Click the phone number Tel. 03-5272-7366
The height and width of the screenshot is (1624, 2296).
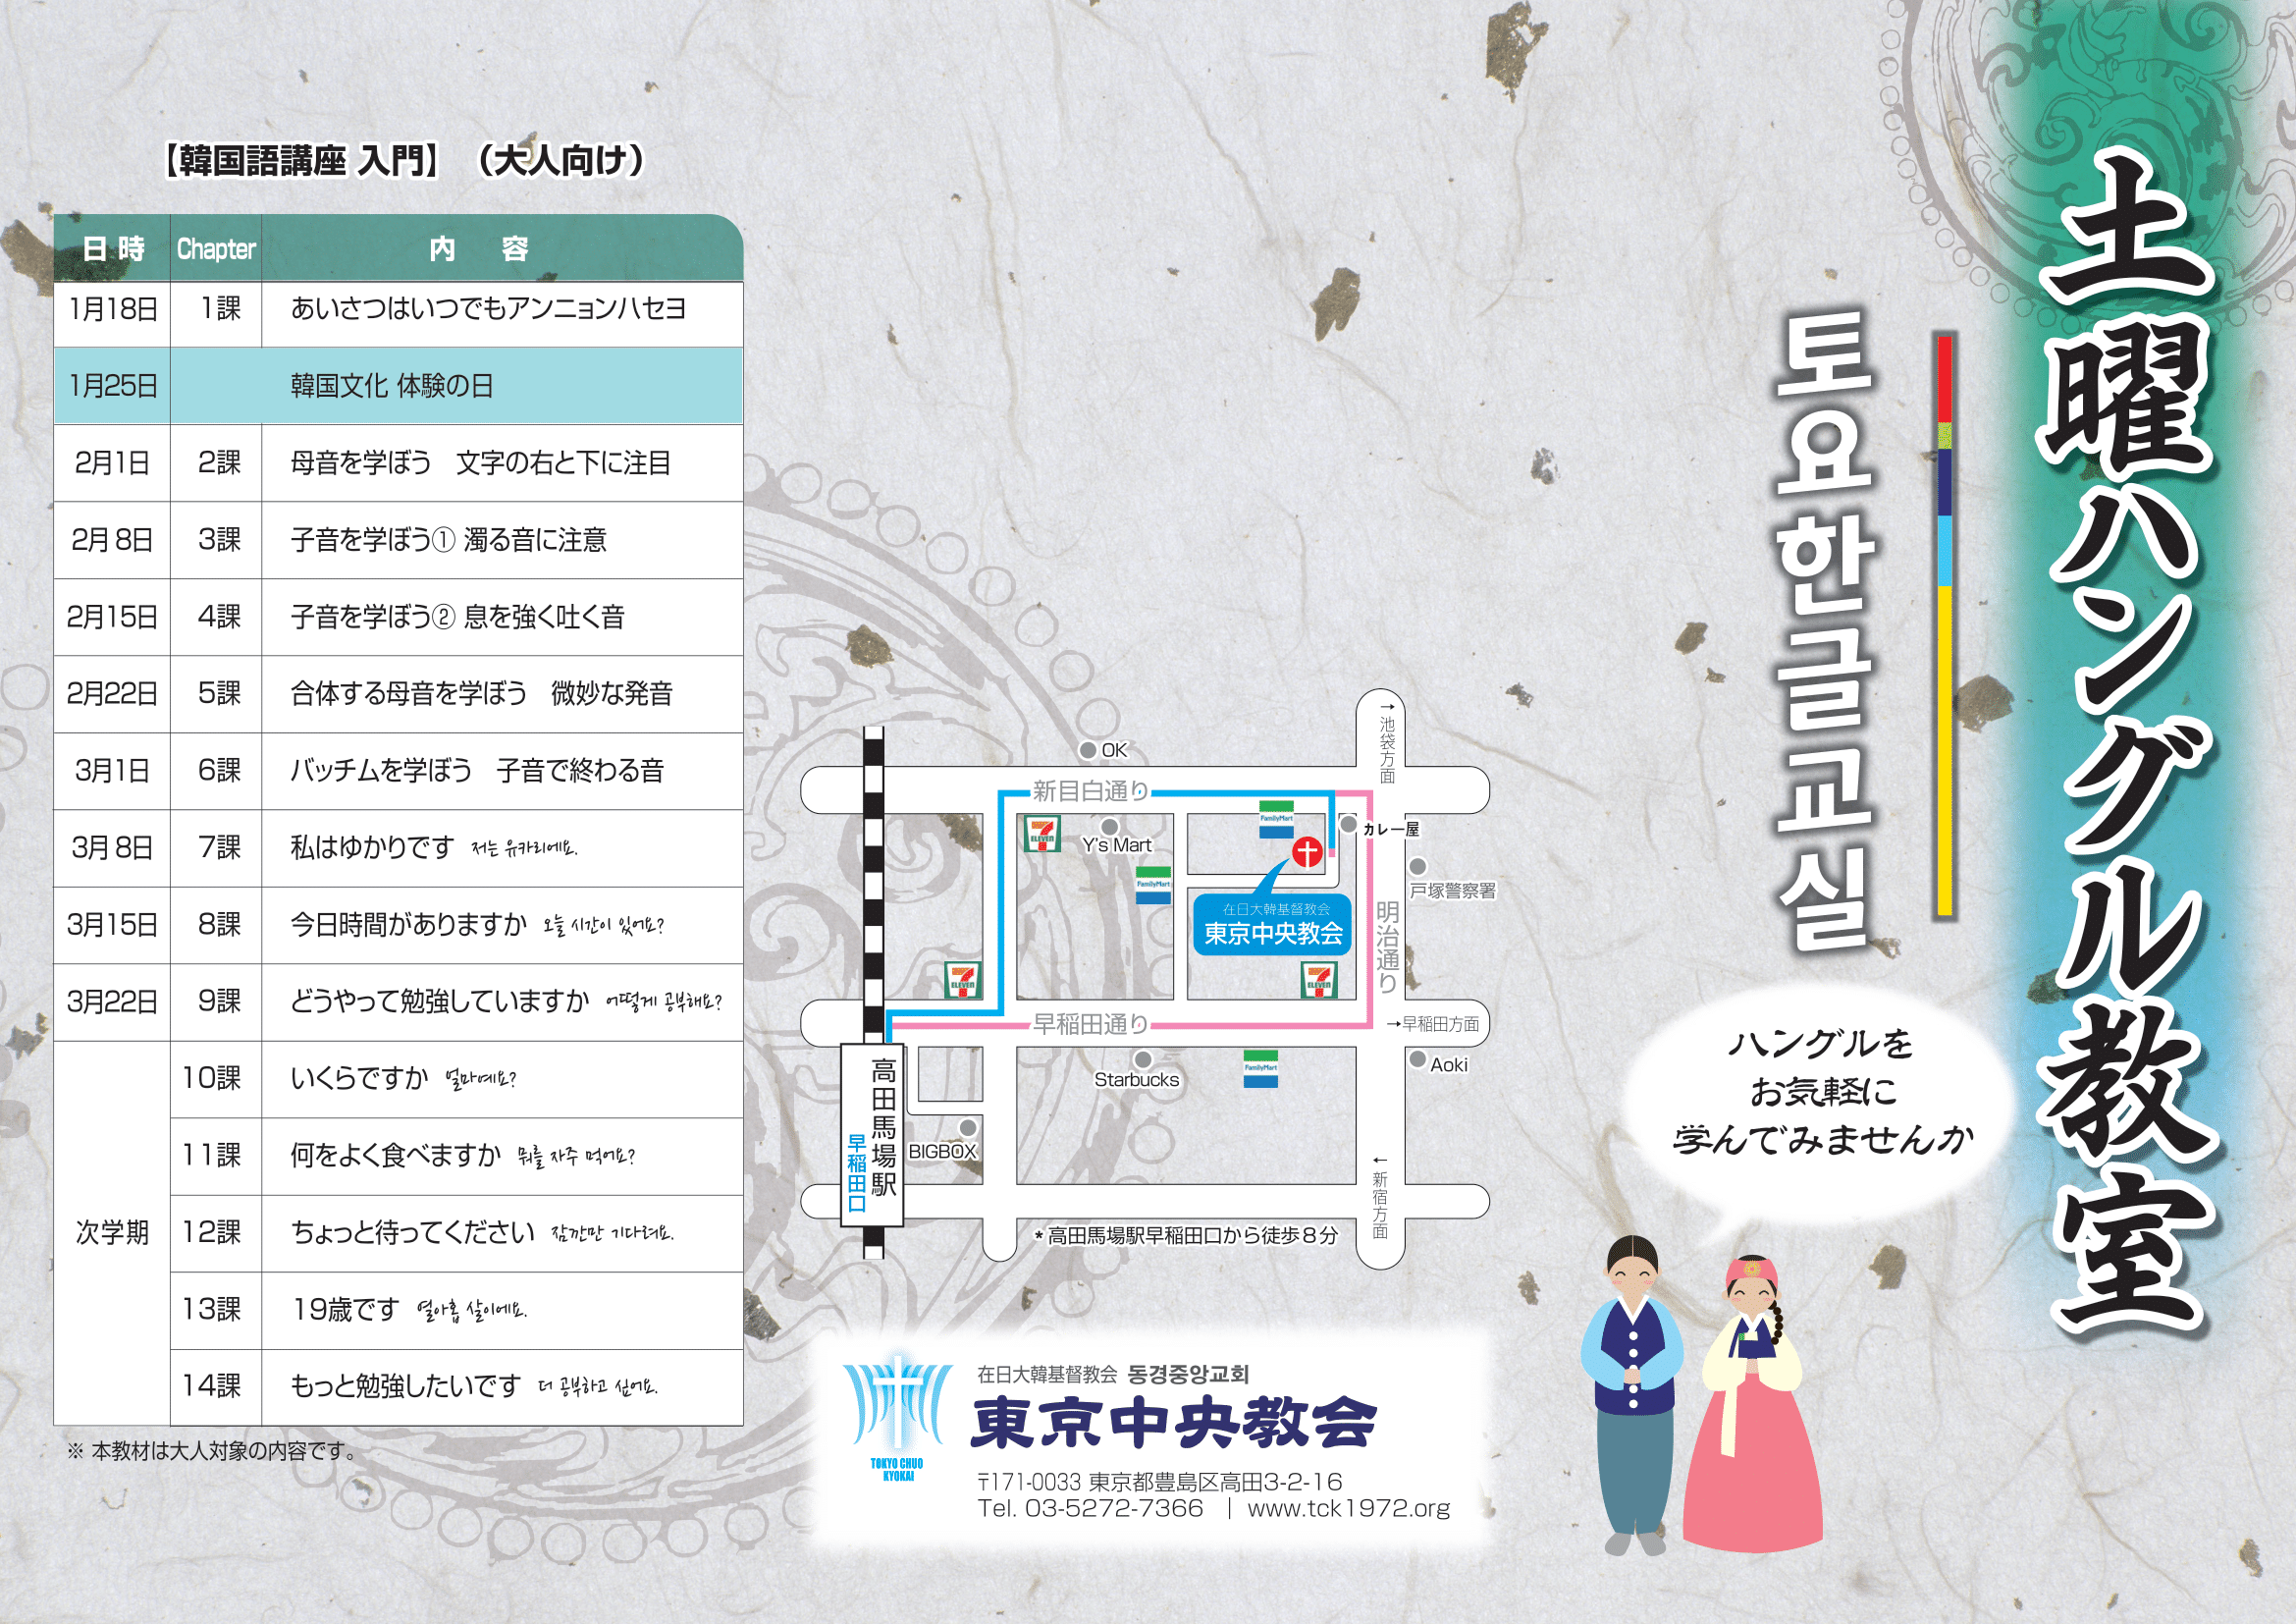coord(1091,1508)
